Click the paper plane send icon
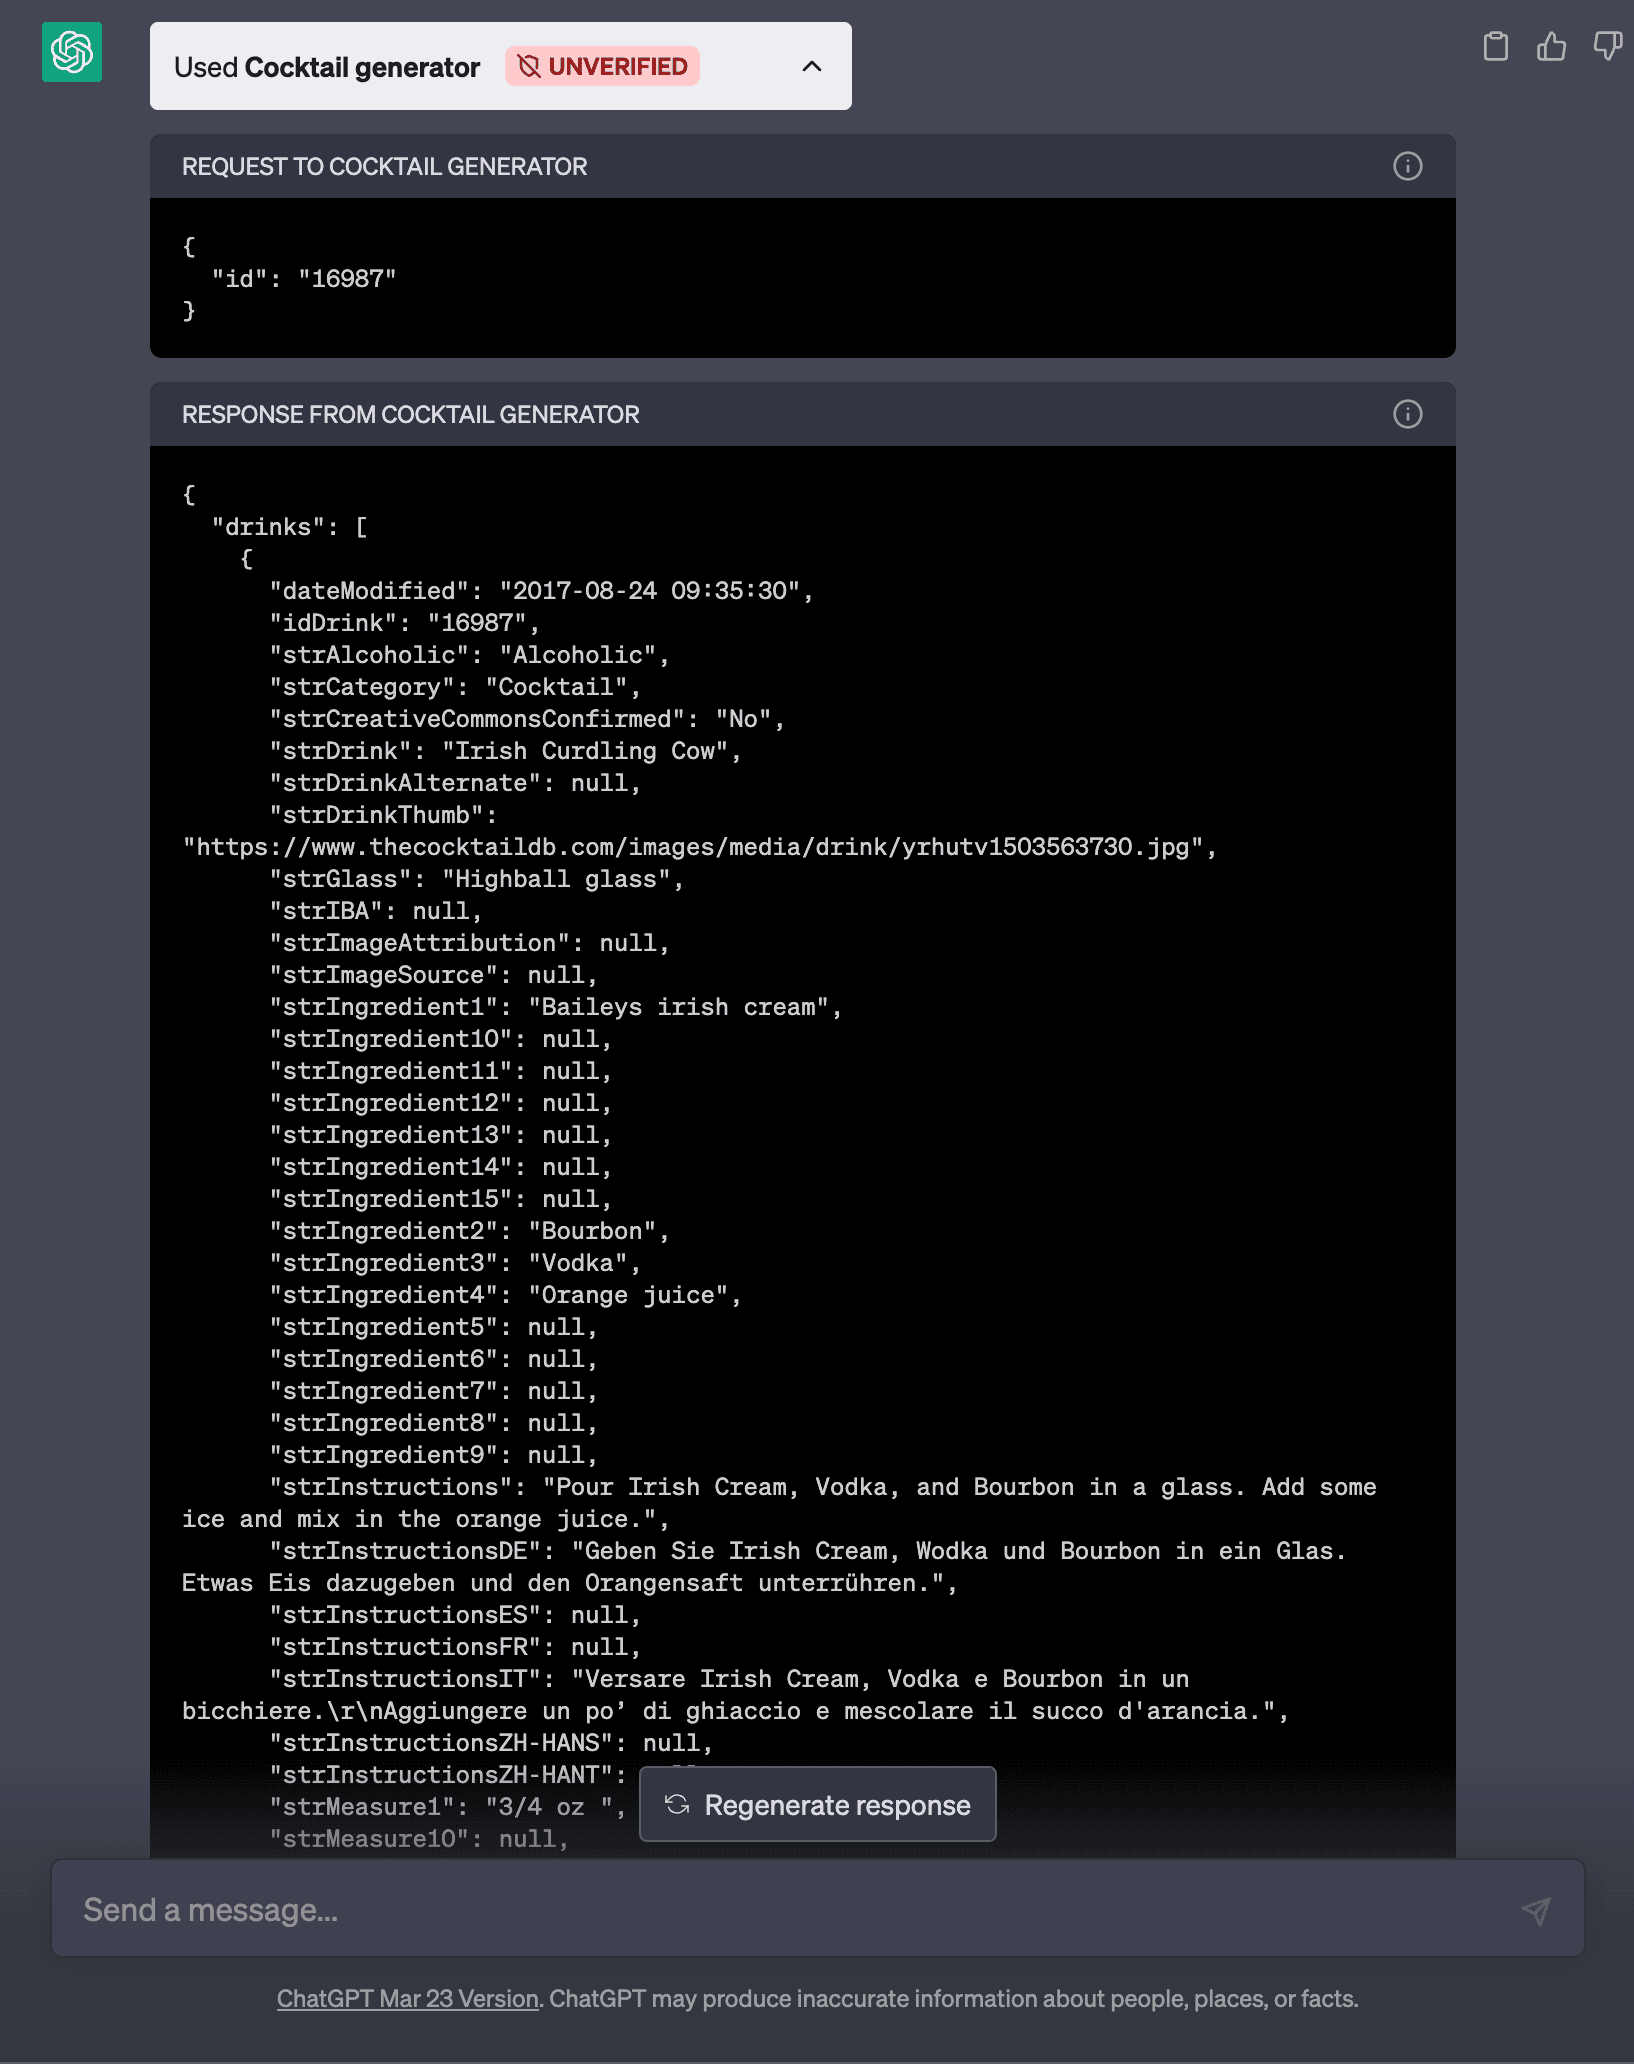 pyautogui.click(x=1535, y=1911)
